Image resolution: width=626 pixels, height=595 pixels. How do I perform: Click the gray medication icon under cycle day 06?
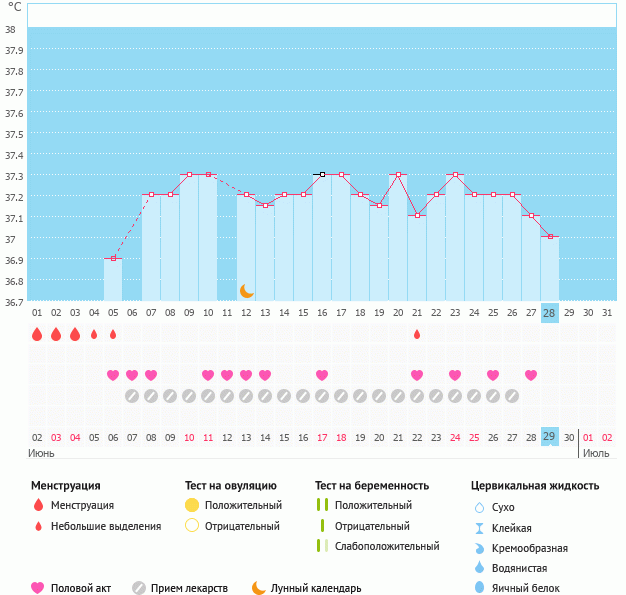pyautogui.click(x=132, y=396)
